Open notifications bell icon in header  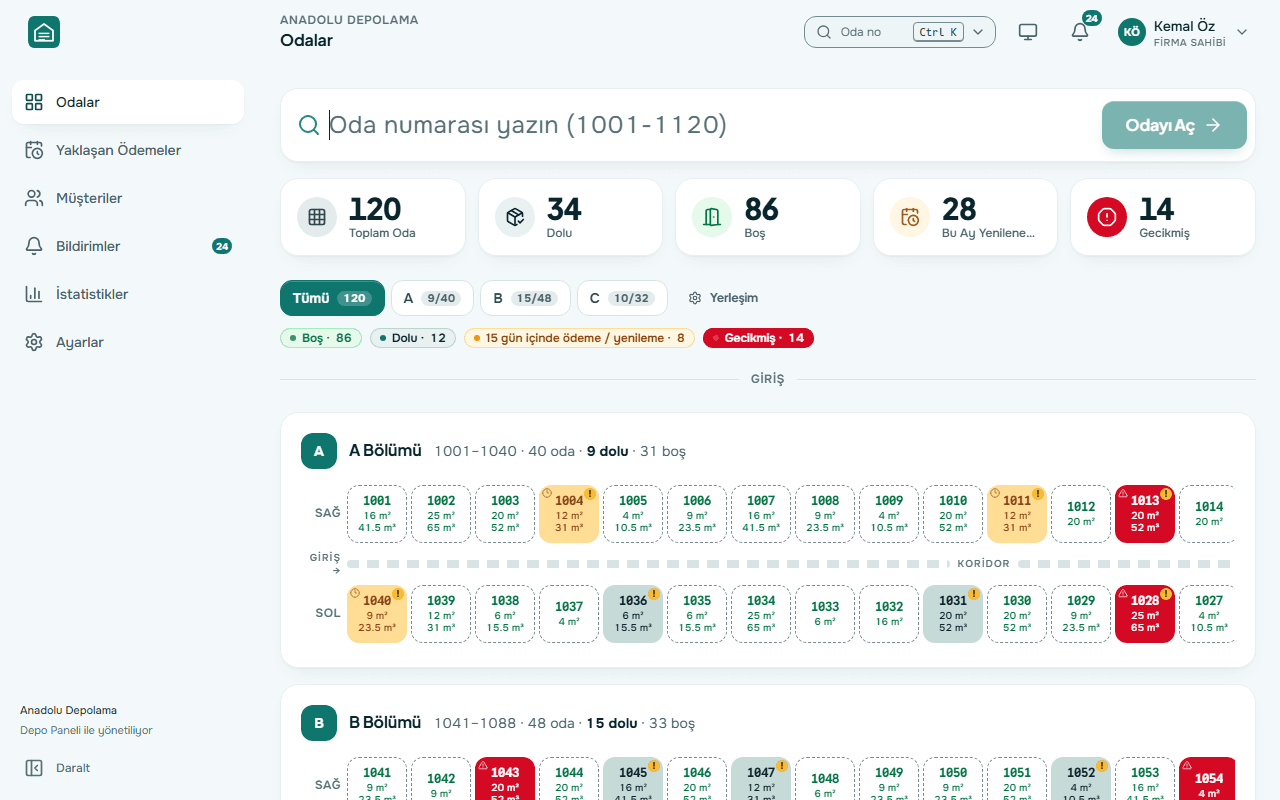pos(1080,32)
